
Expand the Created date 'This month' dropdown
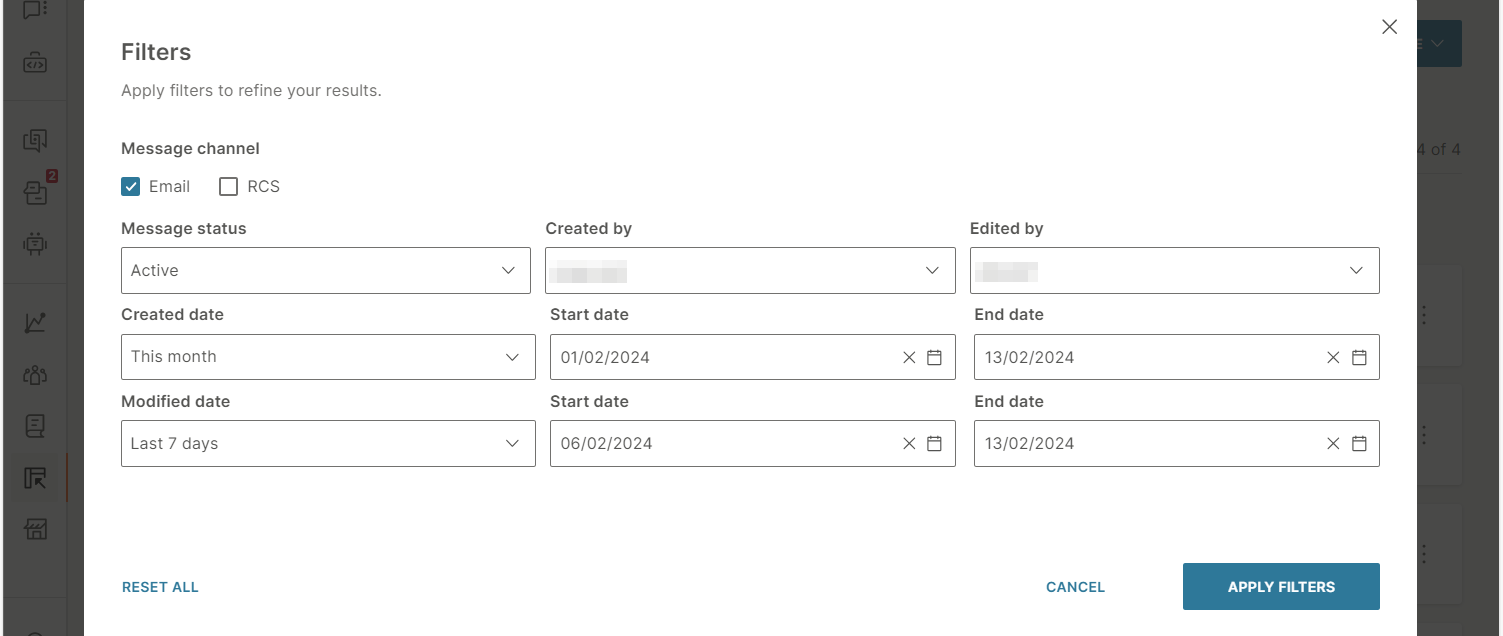328,357
